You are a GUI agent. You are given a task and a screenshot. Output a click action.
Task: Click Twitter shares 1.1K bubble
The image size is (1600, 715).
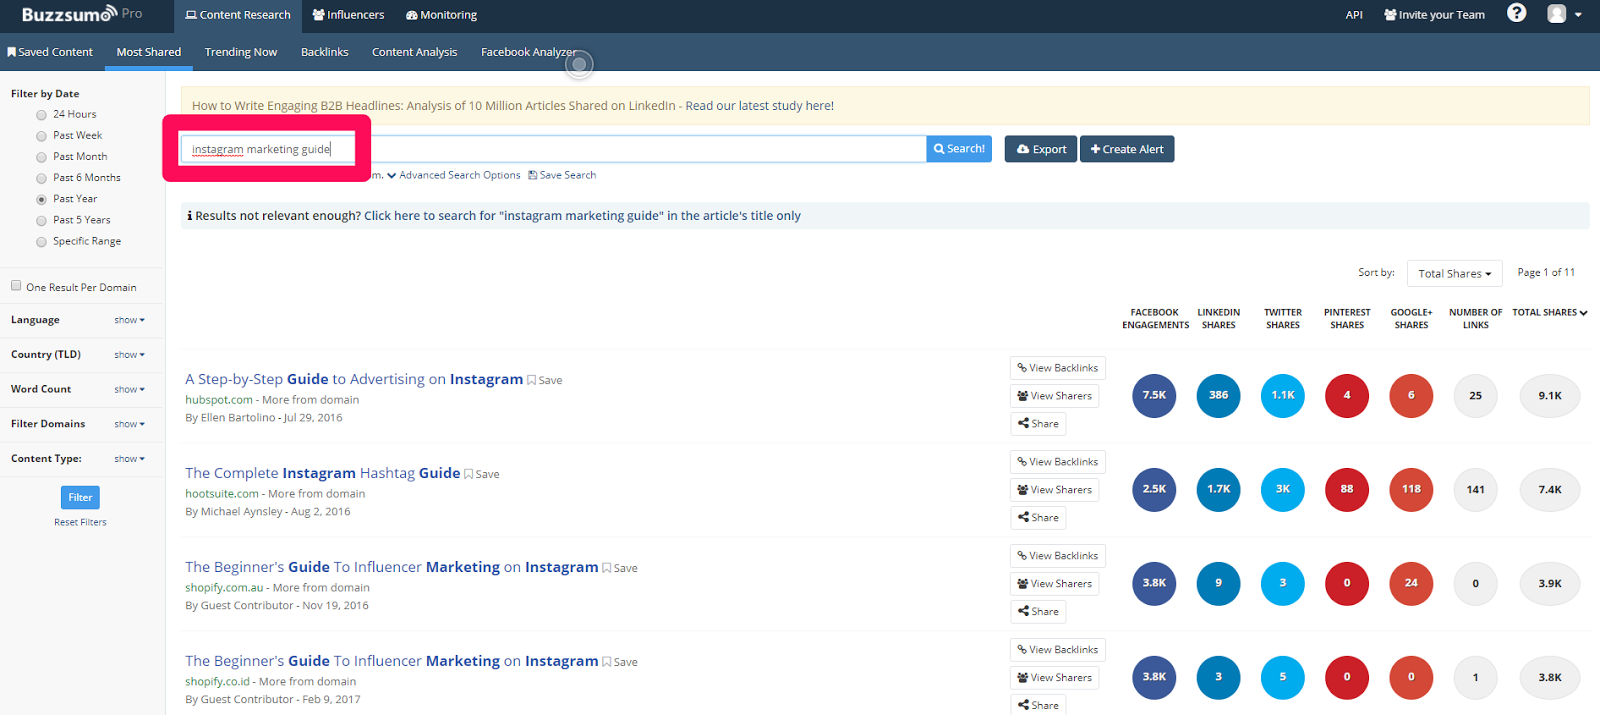(x=1283, y=395)
